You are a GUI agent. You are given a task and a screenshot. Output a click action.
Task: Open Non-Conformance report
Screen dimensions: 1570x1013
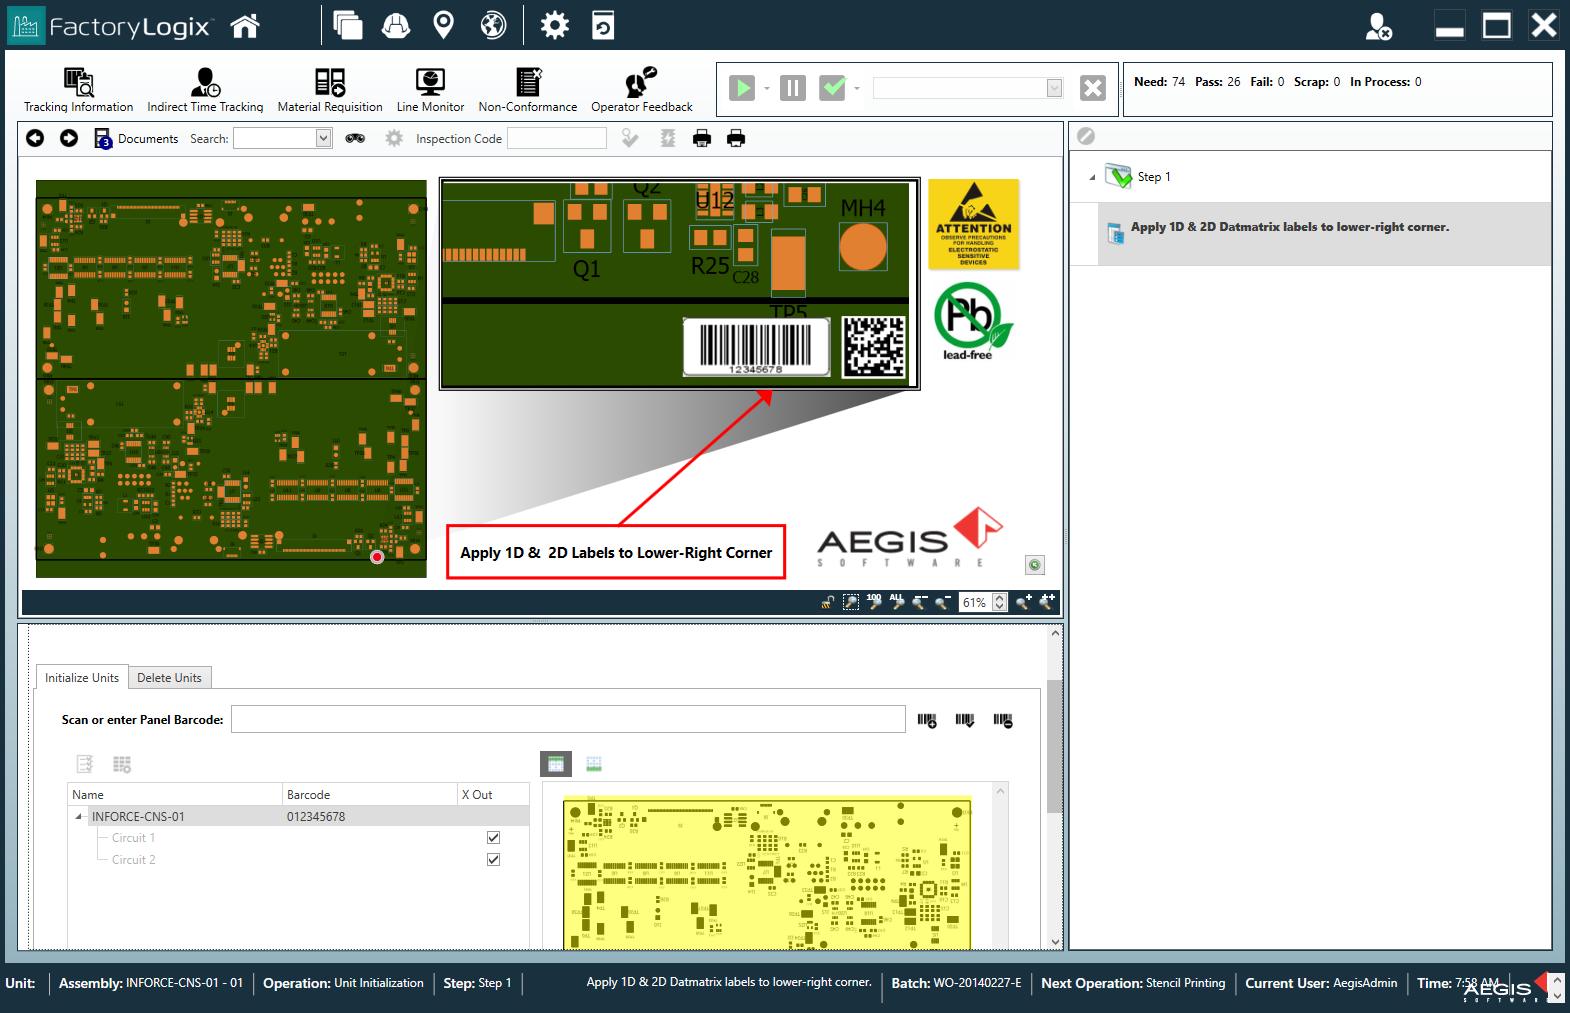(527, 90)
